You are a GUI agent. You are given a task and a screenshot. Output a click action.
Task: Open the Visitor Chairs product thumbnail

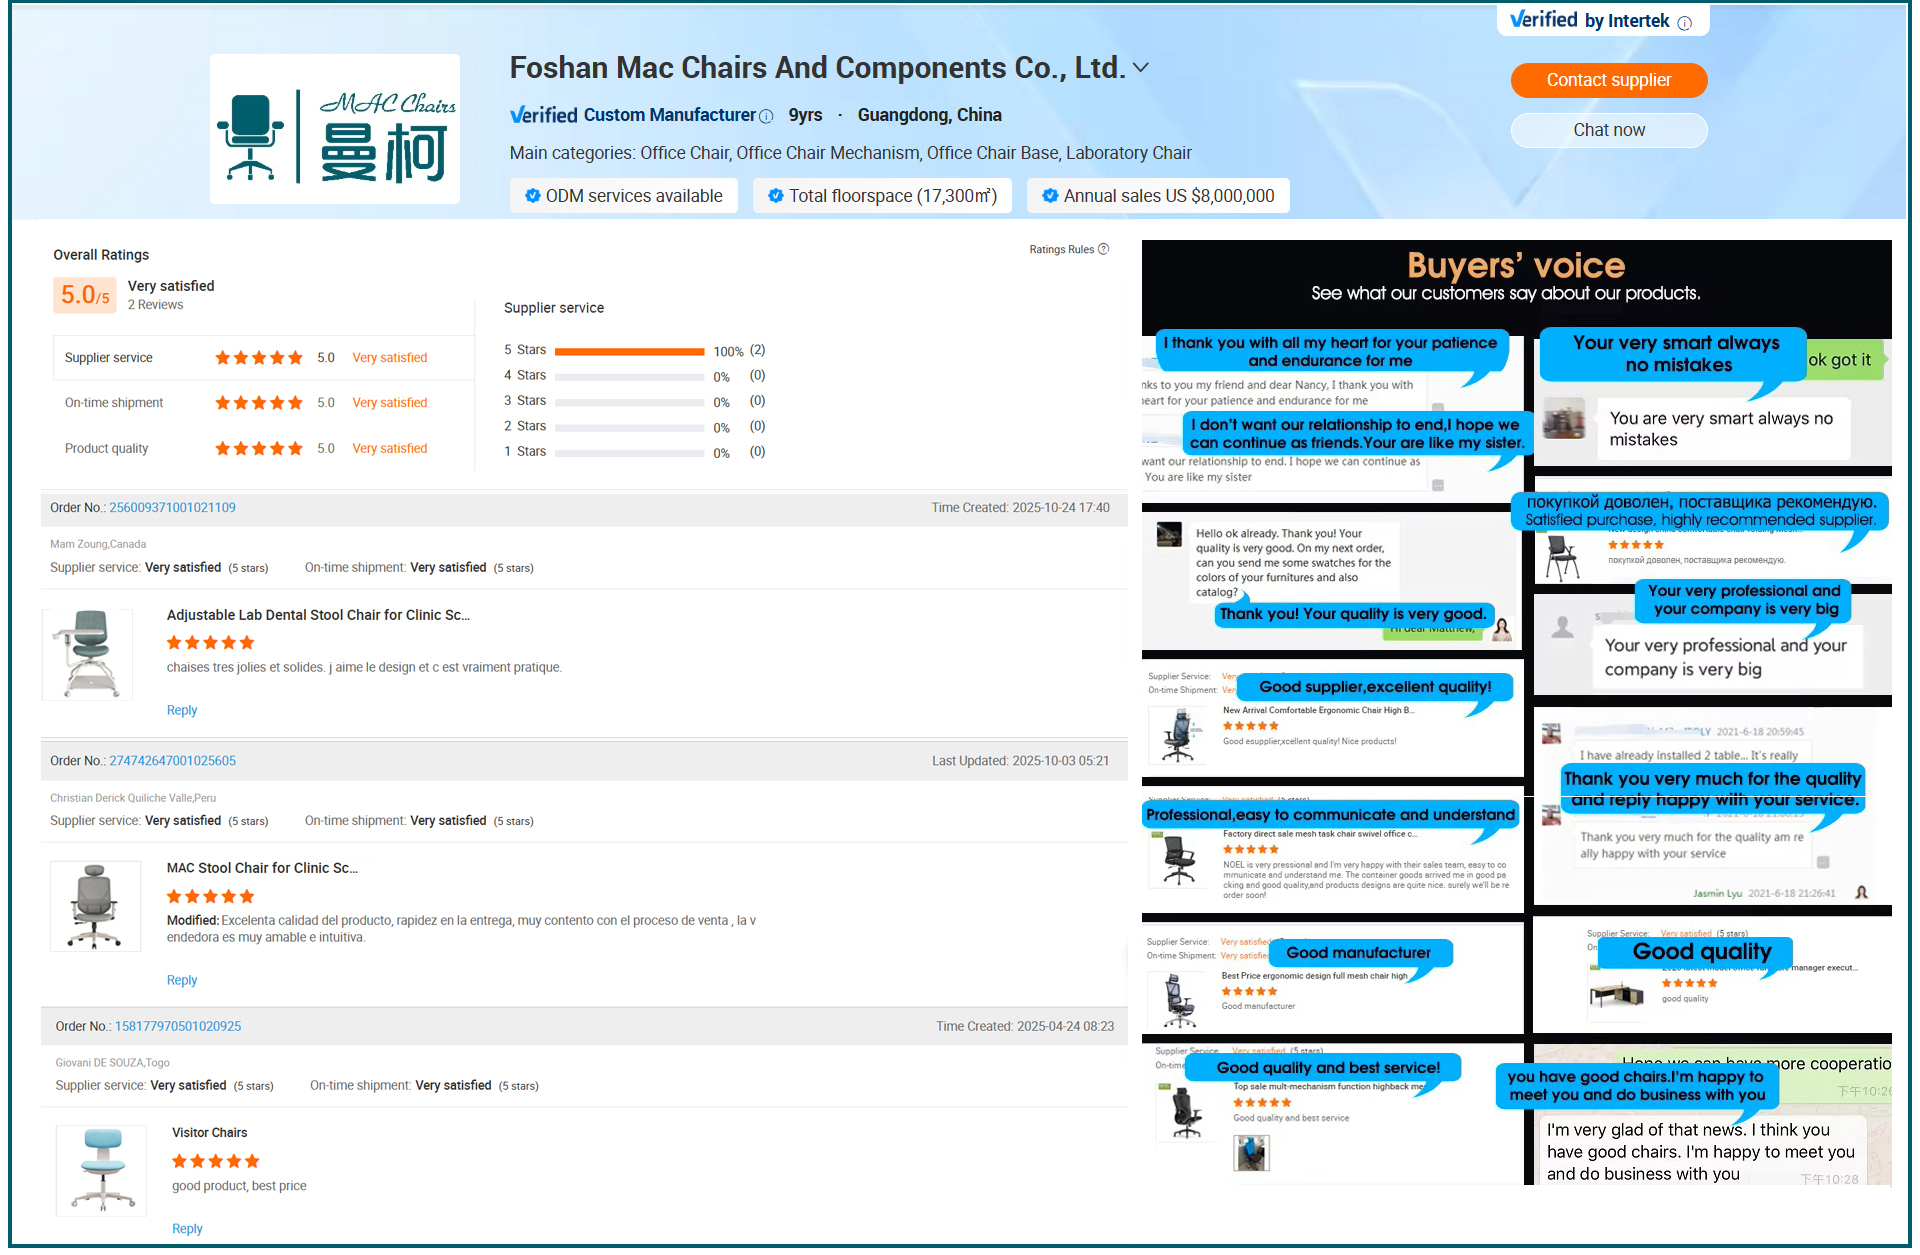[x=101, y=1171]
